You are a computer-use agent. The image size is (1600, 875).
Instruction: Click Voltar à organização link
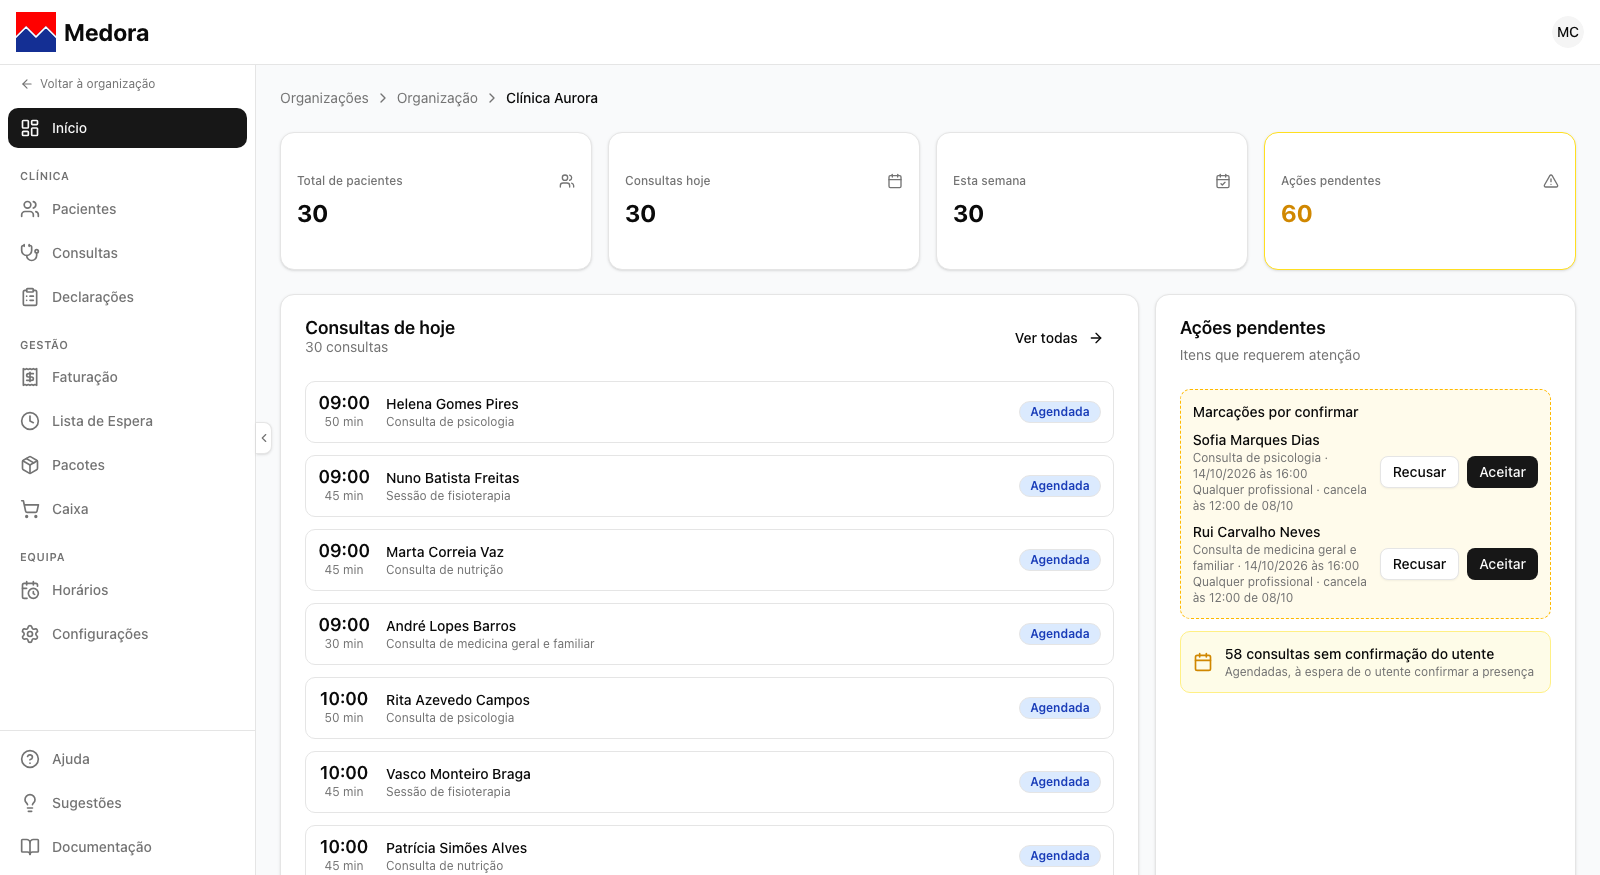pyautogui.click(x=88, y=84)
